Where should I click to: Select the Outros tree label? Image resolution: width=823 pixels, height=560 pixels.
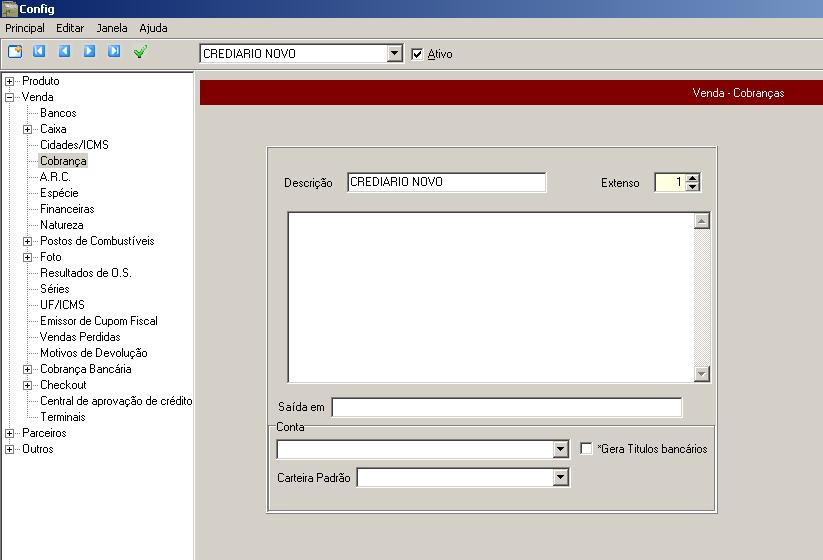coord(38,449)
